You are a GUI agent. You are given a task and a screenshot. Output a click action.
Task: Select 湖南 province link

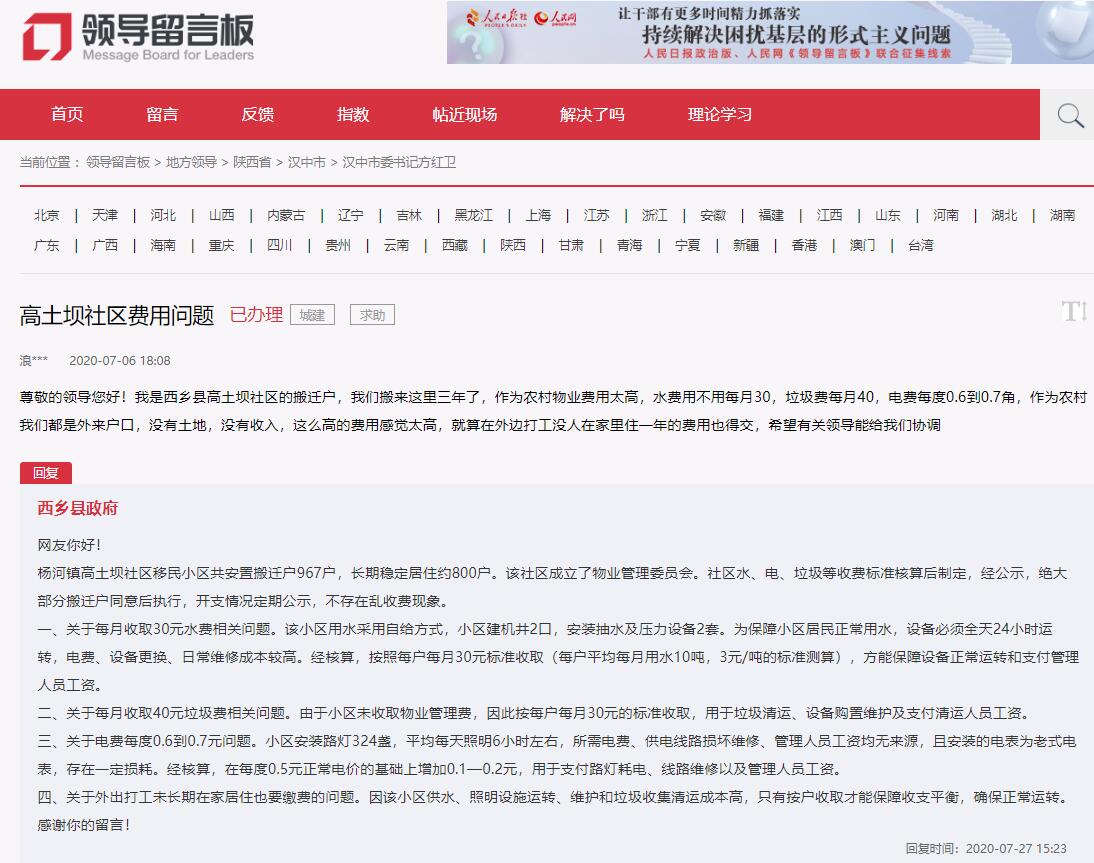click(x=1063, y=216)
